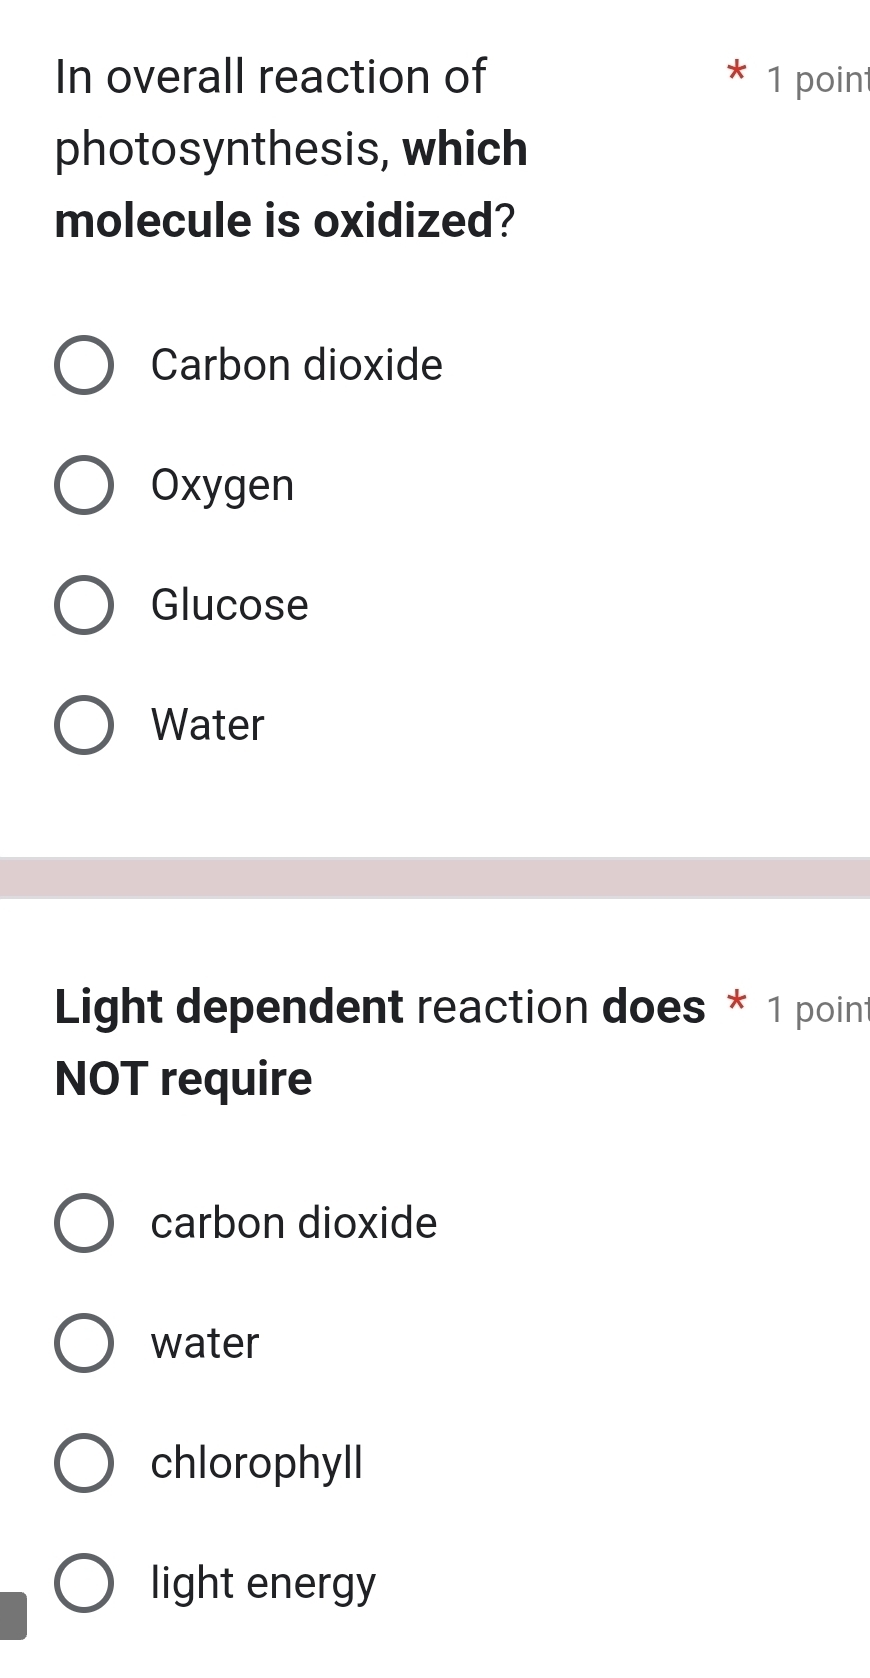The image size is (870, 1678).
Task: Click the photosynthesis oxidation question title
Action: pos(290,148)
